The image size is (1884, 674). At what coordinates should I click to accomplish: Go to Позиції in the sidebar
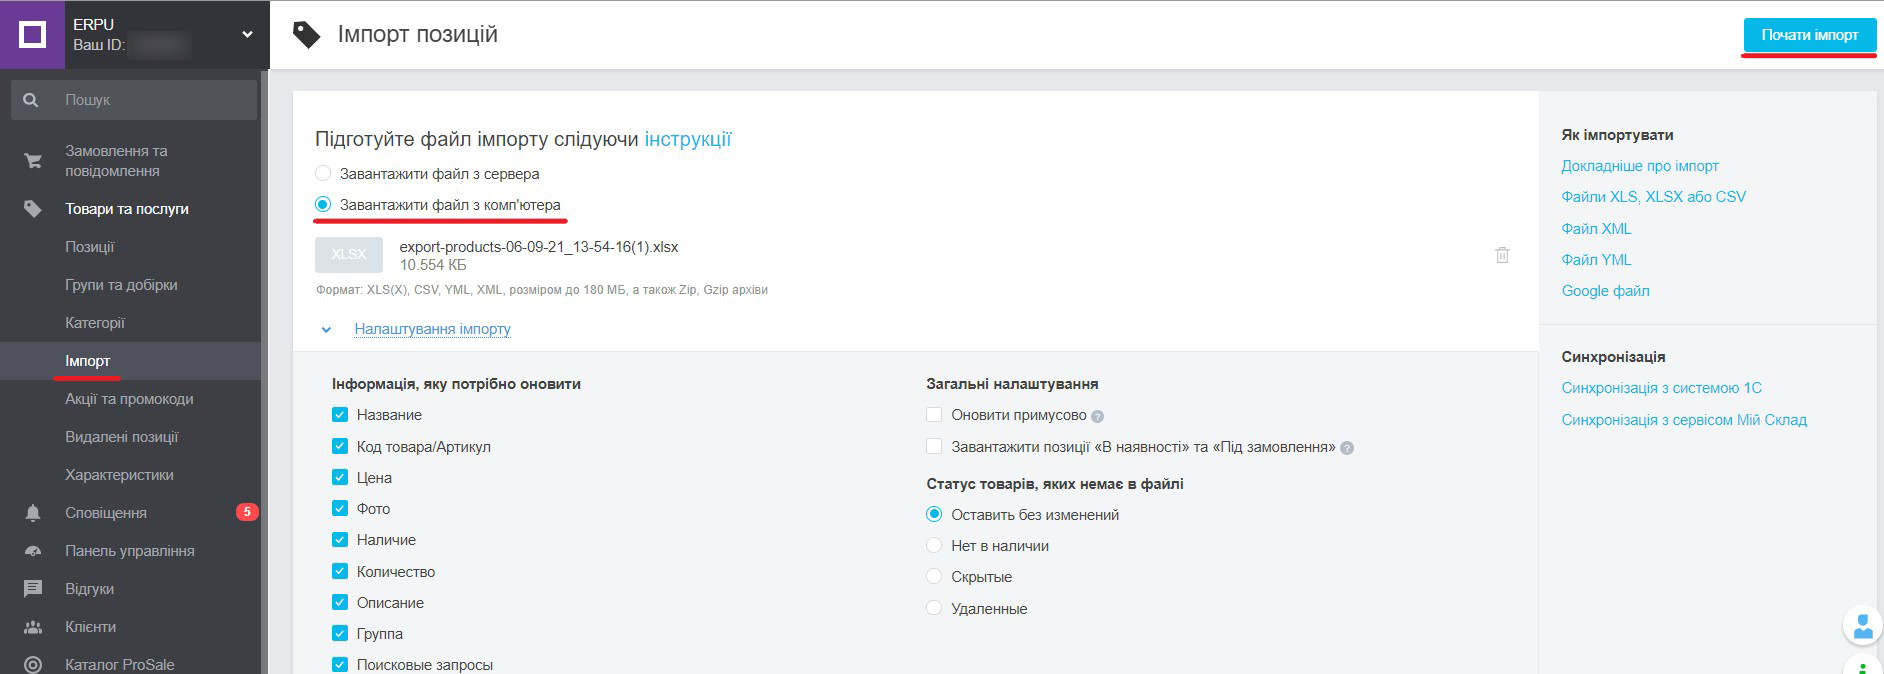point(90,247)
